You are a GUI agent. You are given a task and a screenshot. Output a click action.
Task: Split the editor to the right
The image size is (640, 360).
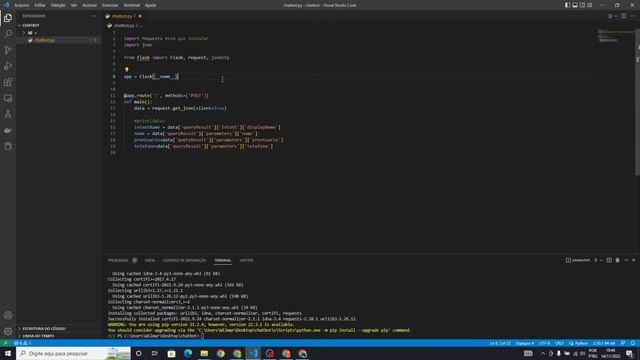(624, 16)
